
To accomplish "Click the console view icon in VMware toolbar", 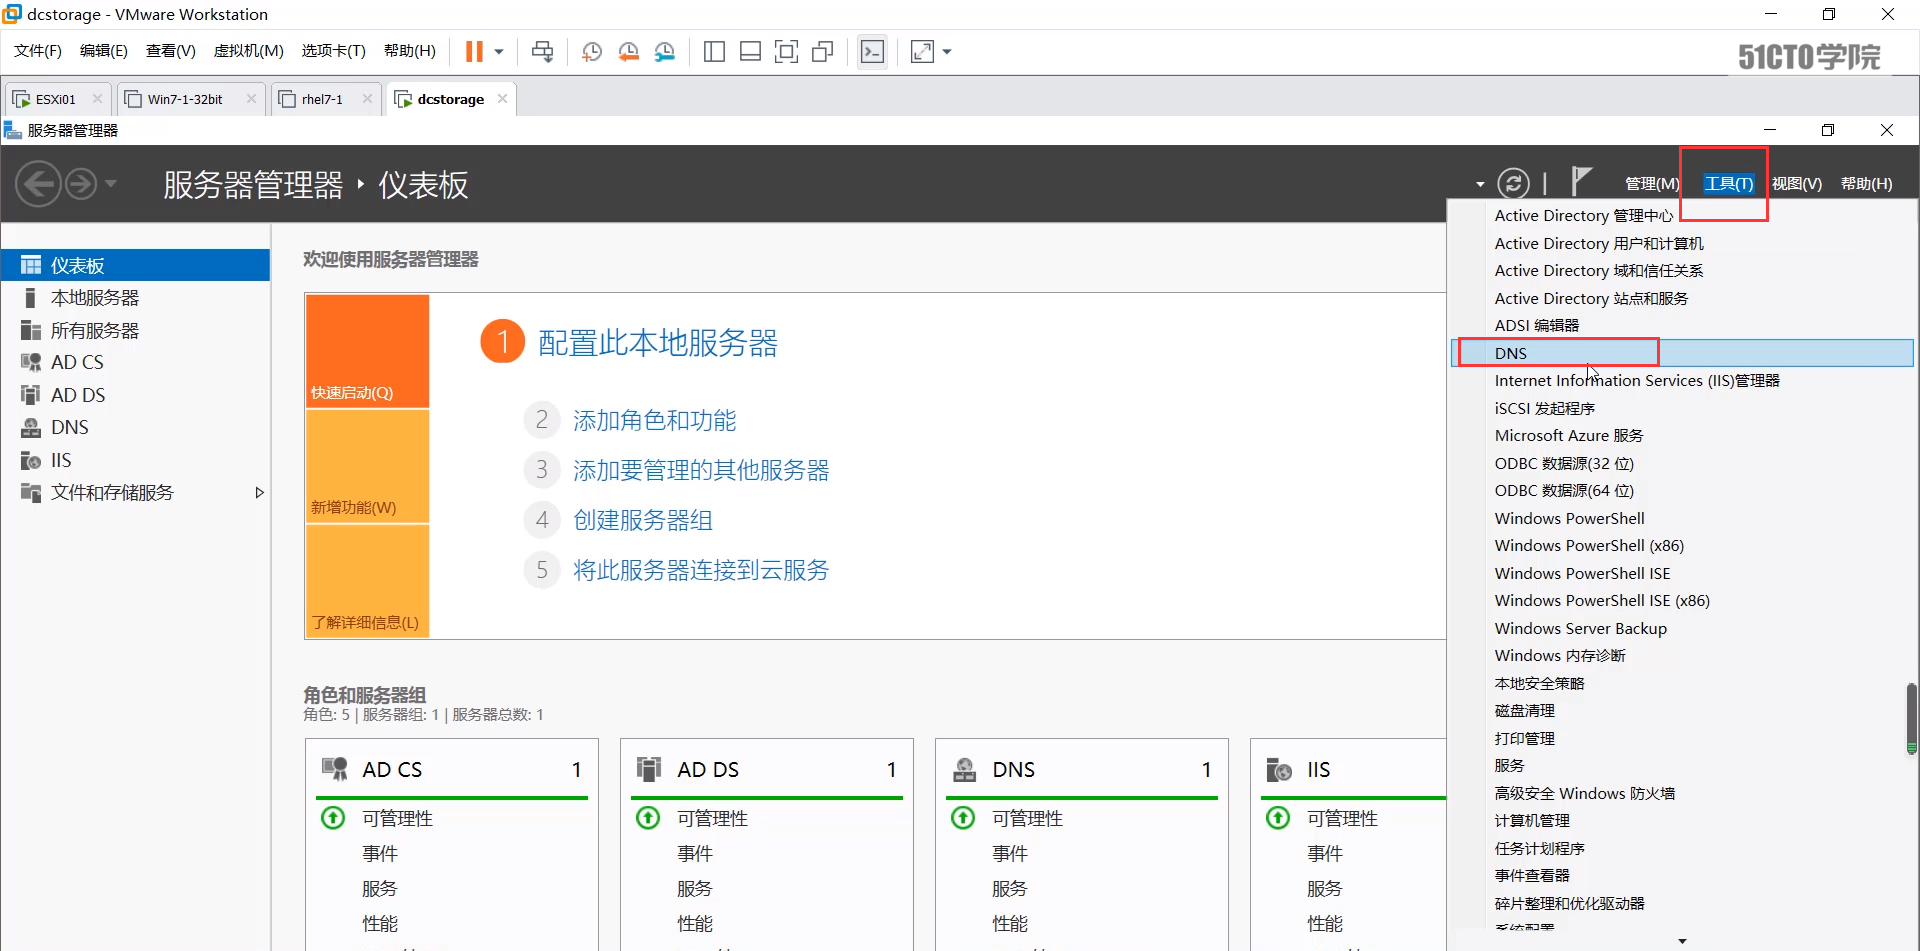I will point(872,51).
